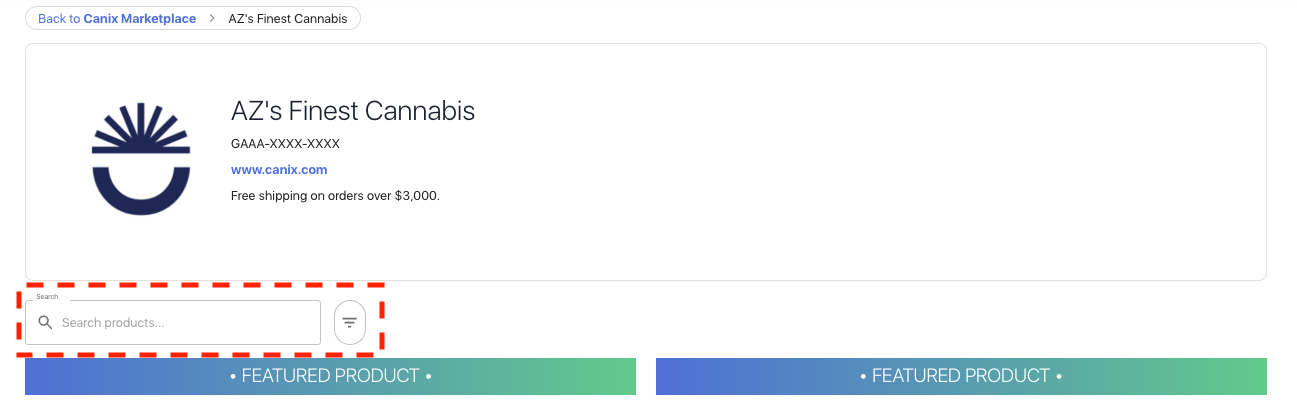Click the logo's lower semicircle shape
This screenshot has height=401, width=1297.
click(x=141, y=192)
